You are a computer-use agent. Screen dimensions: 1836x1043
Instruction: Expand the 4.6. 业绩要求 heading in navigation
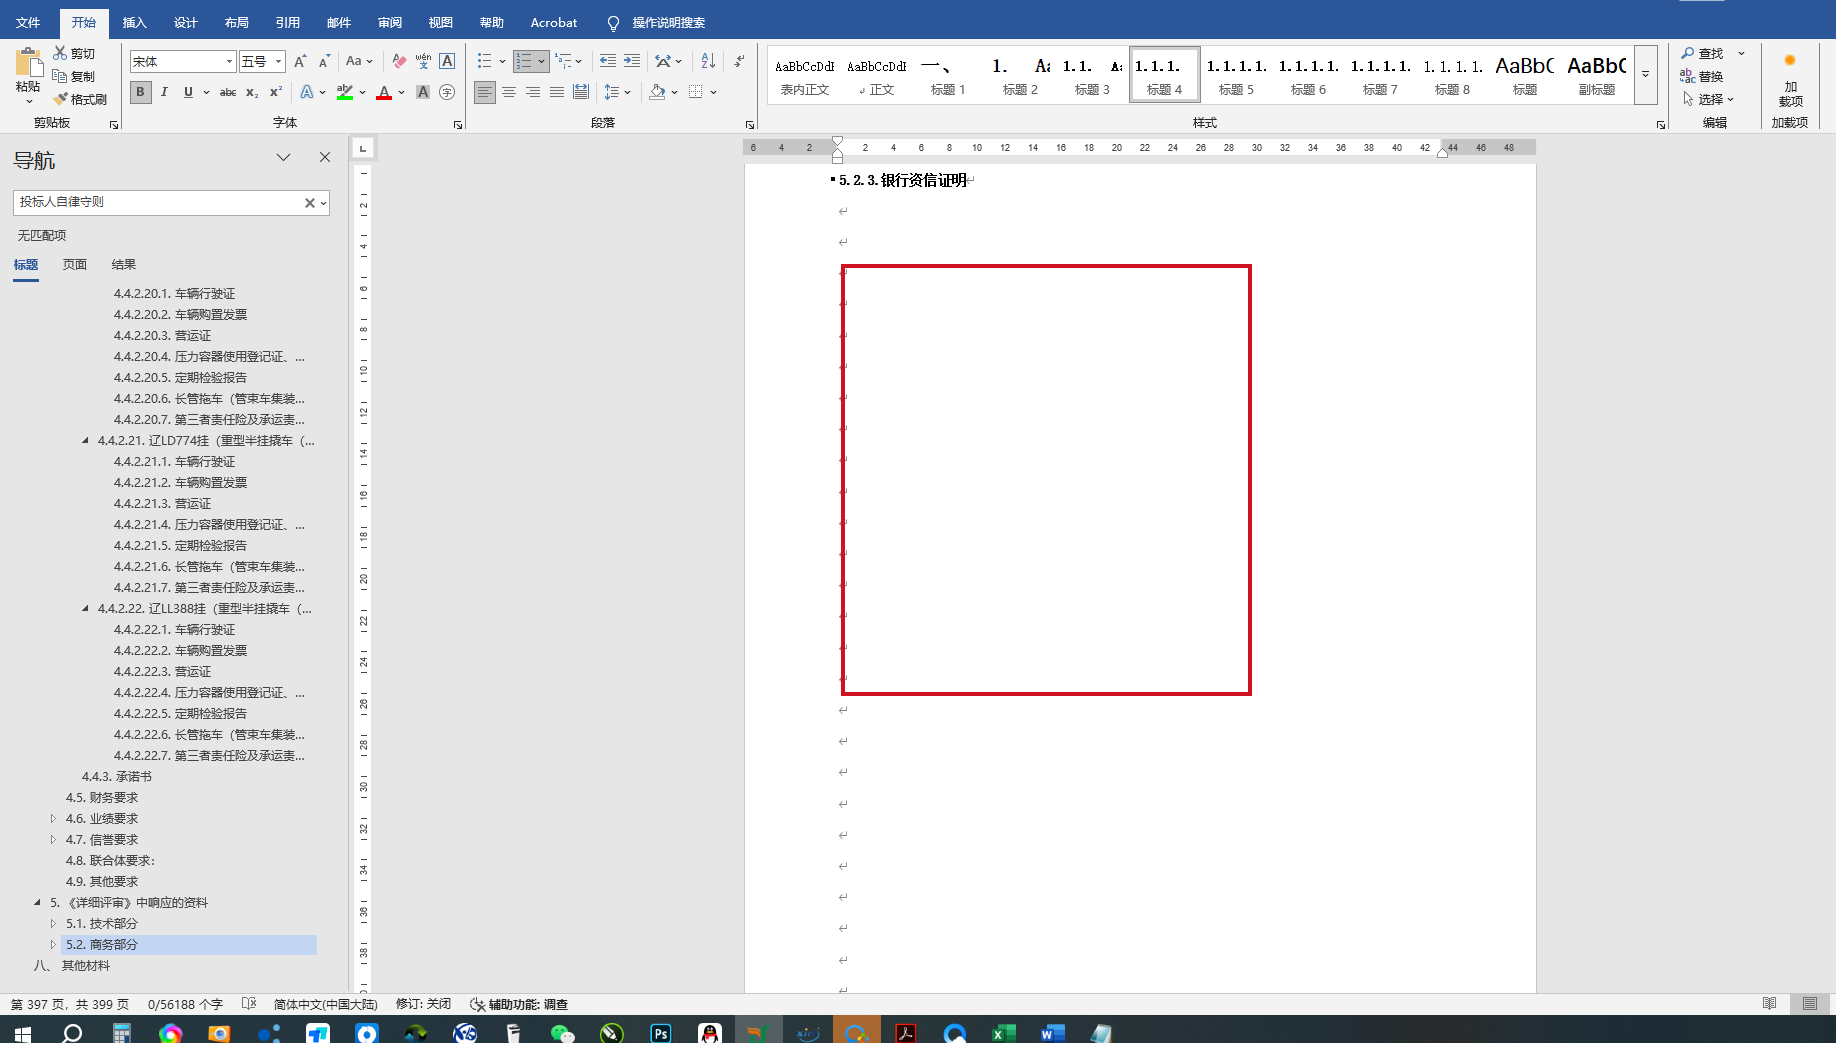click(53, 818)
